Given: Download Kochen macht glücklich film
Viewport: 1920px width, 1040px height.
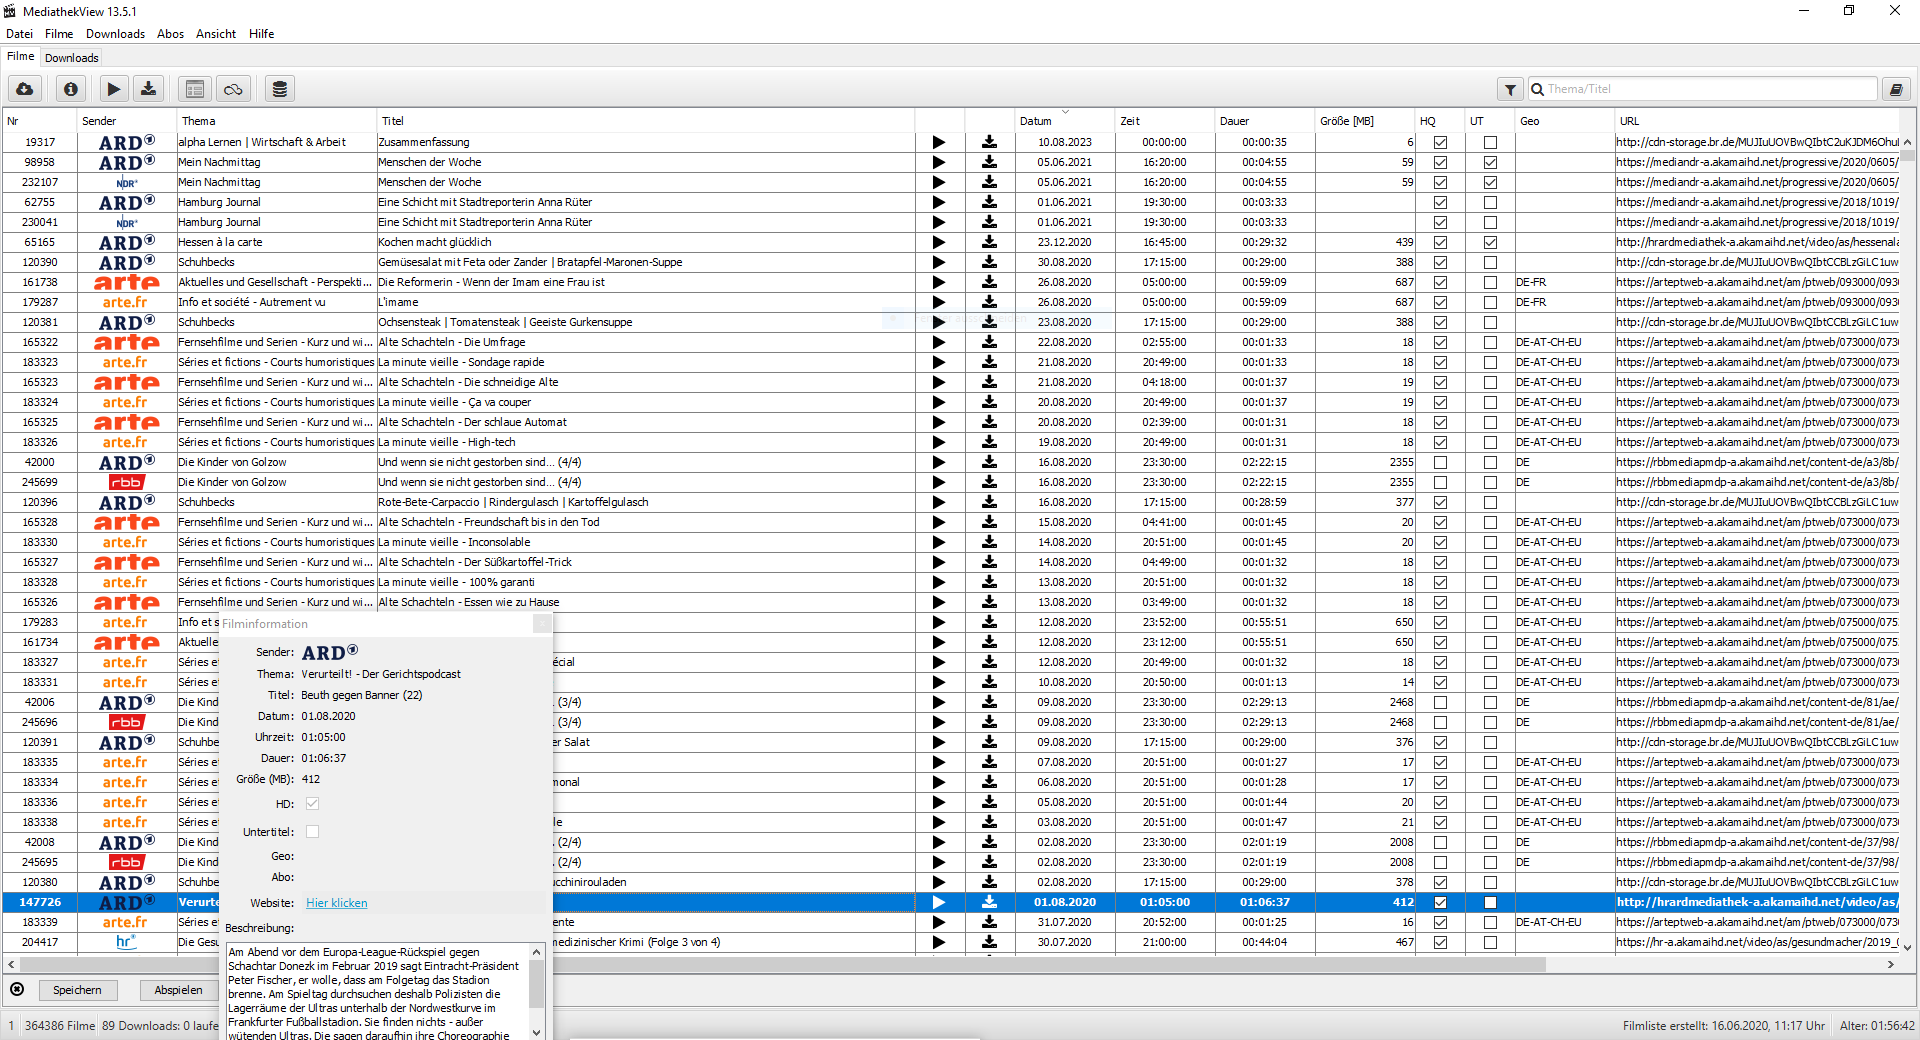Looking at the screenshot, I should pyautogui.click(x=989, y=242).
